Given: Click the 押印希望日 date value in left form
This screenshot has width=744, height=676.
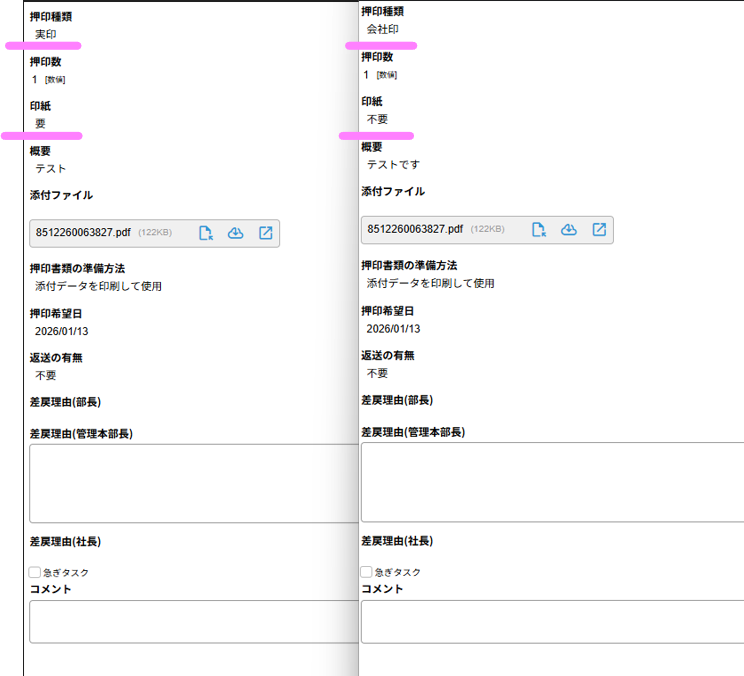Looking at the screenshot, I should (62, 331).
